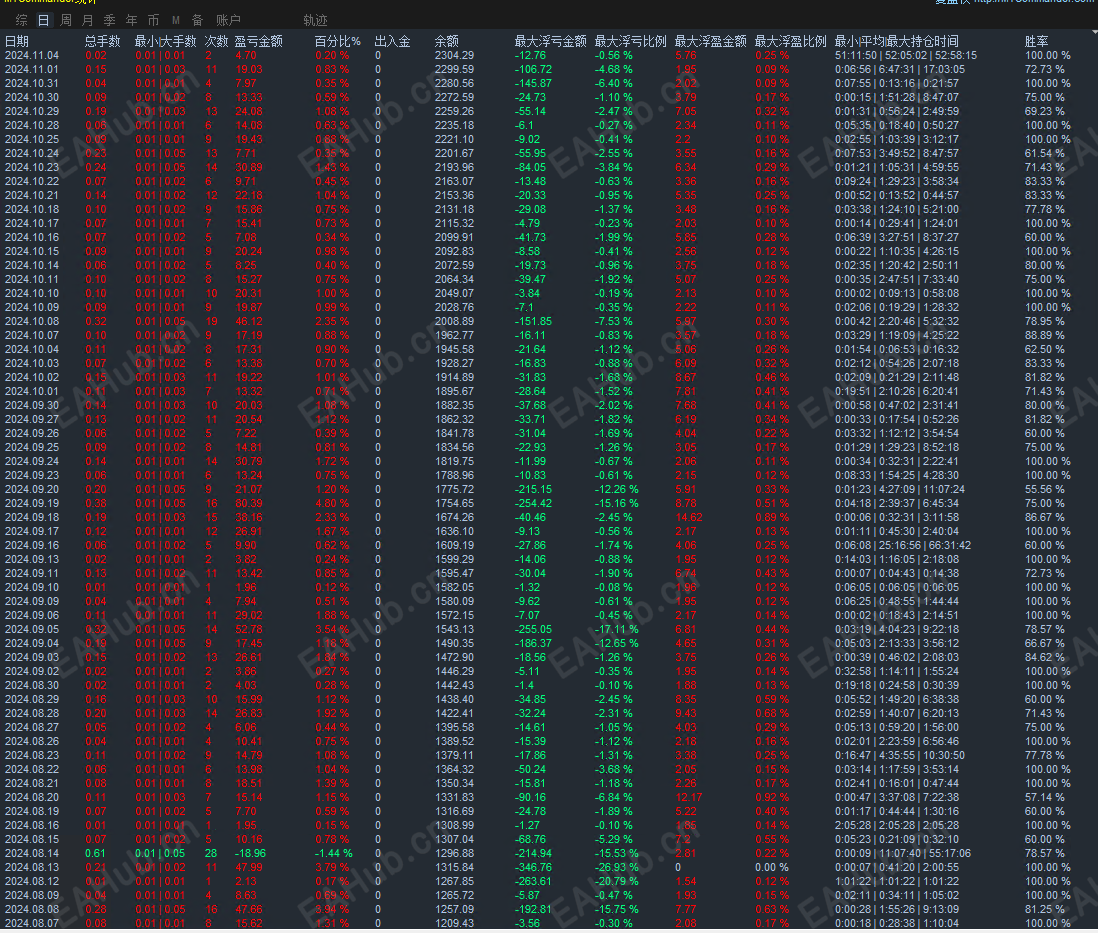
Task: Click the floating loss amount -215.15
Action: click(x=533, y=490)
